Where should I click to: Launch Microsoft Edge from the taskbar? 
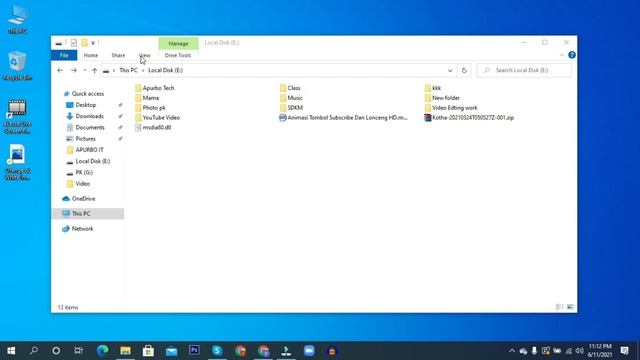tap(102, 351)
